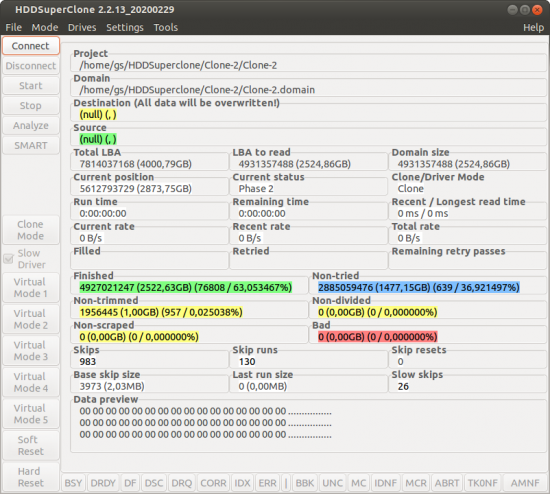
Task: Click the Start button
Action: pyautogui.click(x=31, y=86)
